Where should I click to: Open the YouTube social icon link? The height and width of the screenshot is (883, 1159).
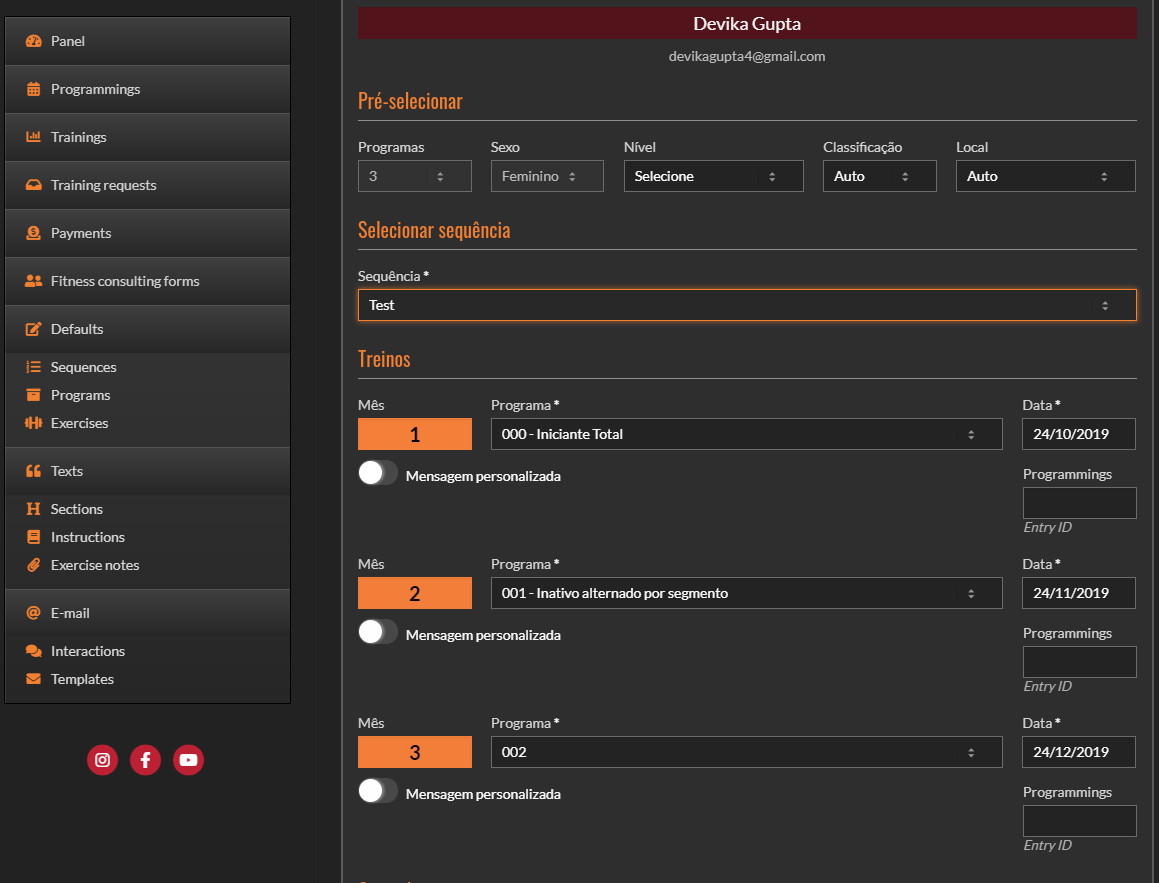click(188, 760)
